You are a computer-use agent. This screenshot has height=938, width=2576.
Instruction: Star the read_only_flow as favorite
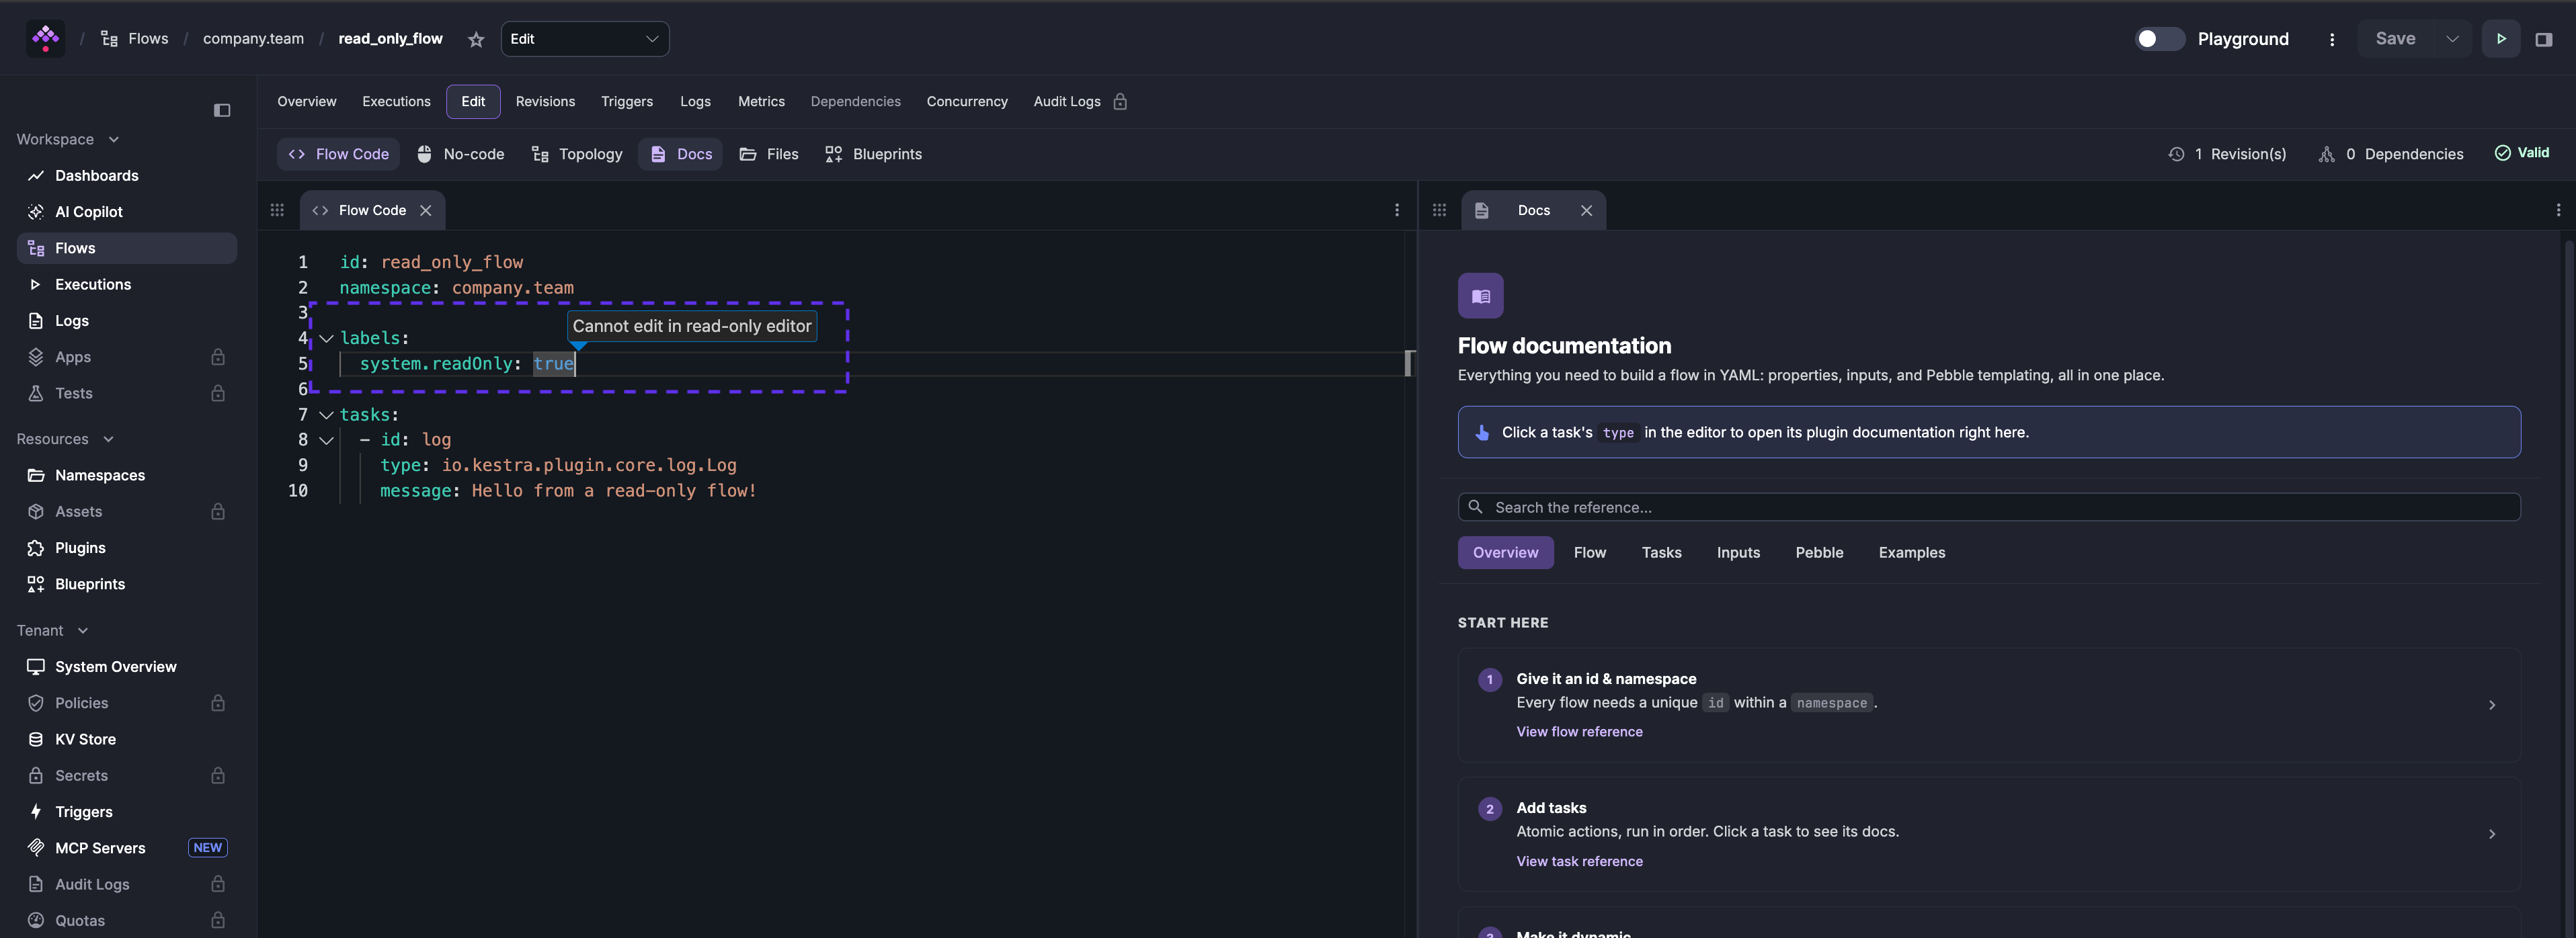tap(476, 39)
